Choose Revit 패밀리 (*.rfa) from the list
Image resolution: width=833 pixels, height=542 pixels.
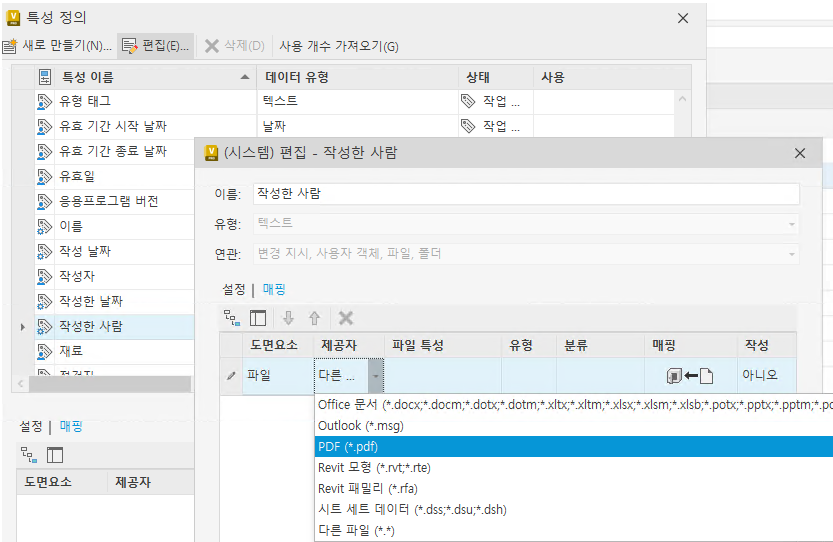(x=574, y=488)
